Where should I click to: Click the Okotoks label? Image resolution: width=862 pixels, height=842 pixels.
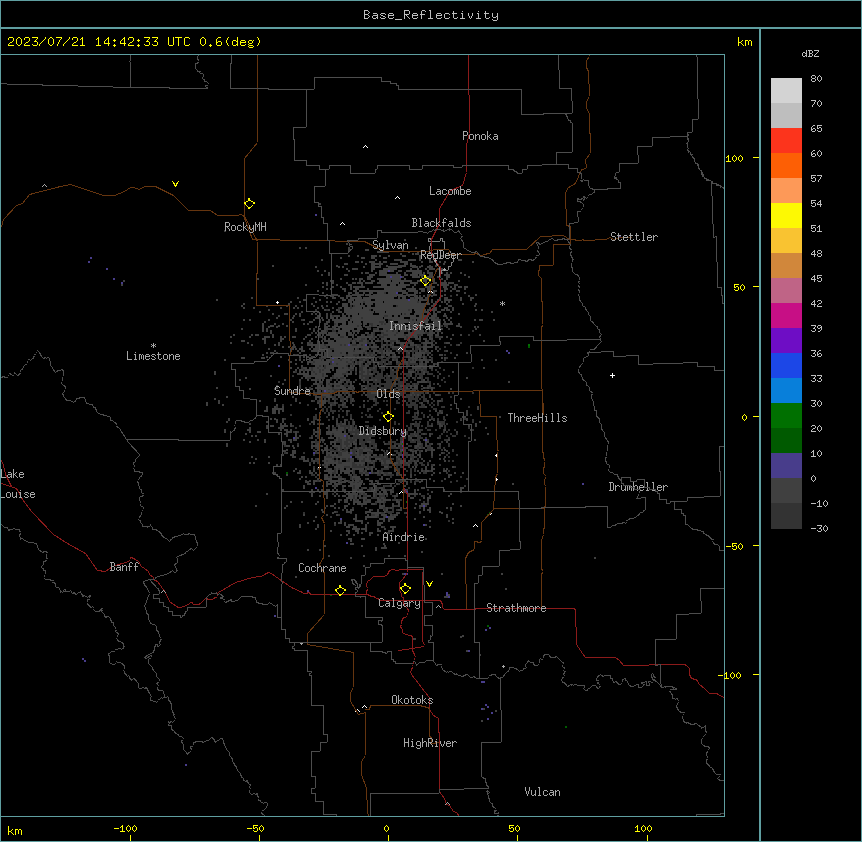coord(412,700)
